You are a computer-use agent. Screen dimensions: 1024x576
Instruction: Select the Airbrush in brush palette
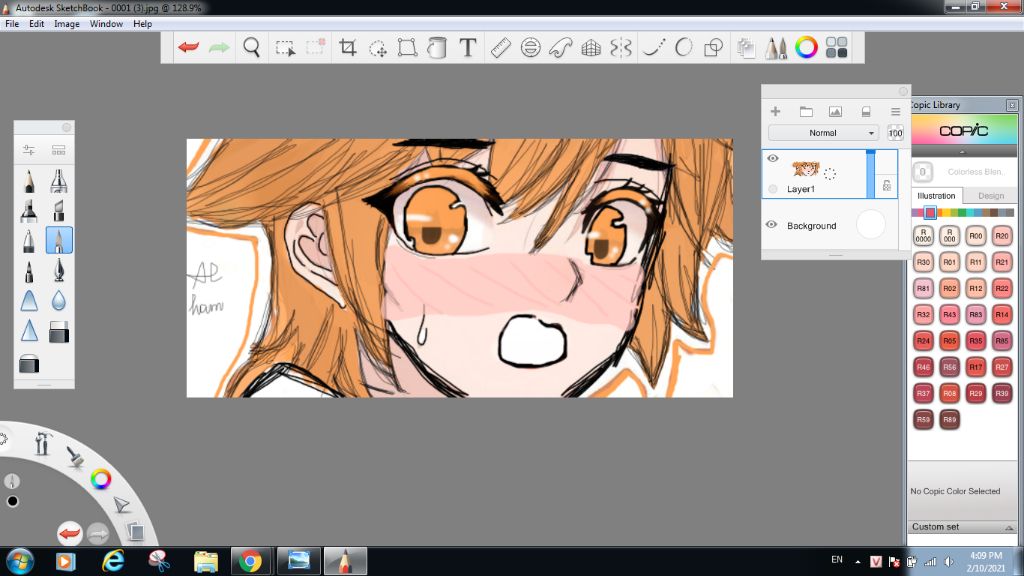[x=59, y=181]
